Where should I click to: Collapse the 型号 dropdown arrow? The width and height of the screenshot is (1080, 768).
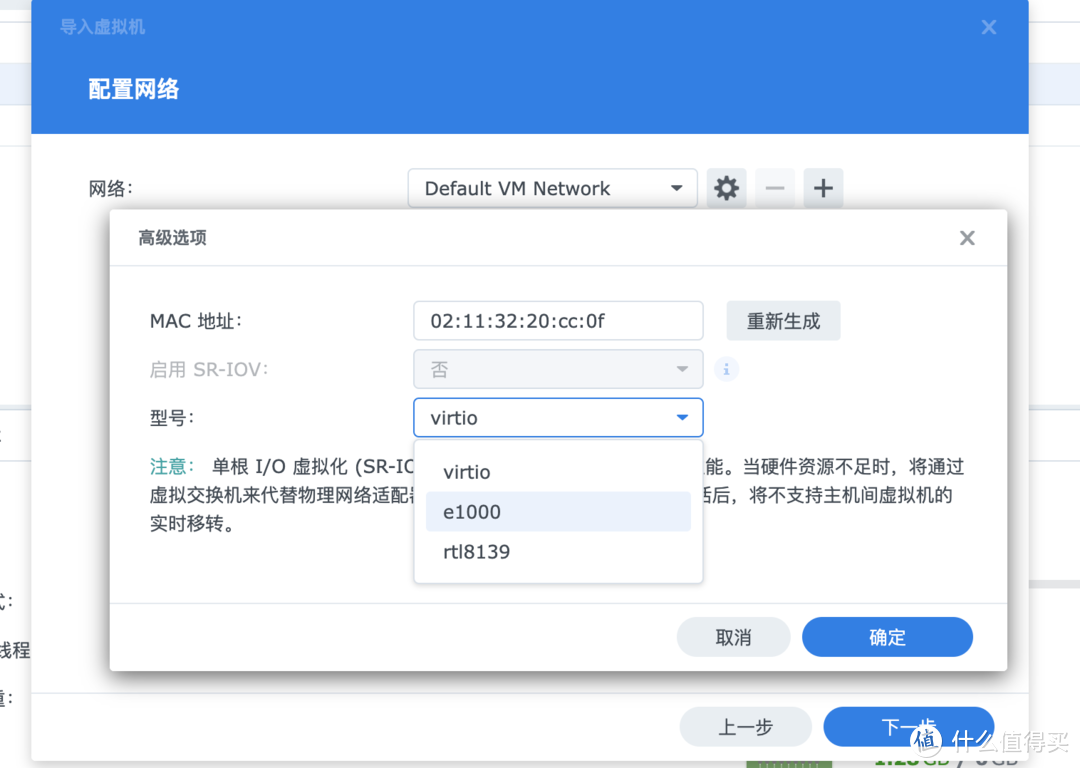681,417
